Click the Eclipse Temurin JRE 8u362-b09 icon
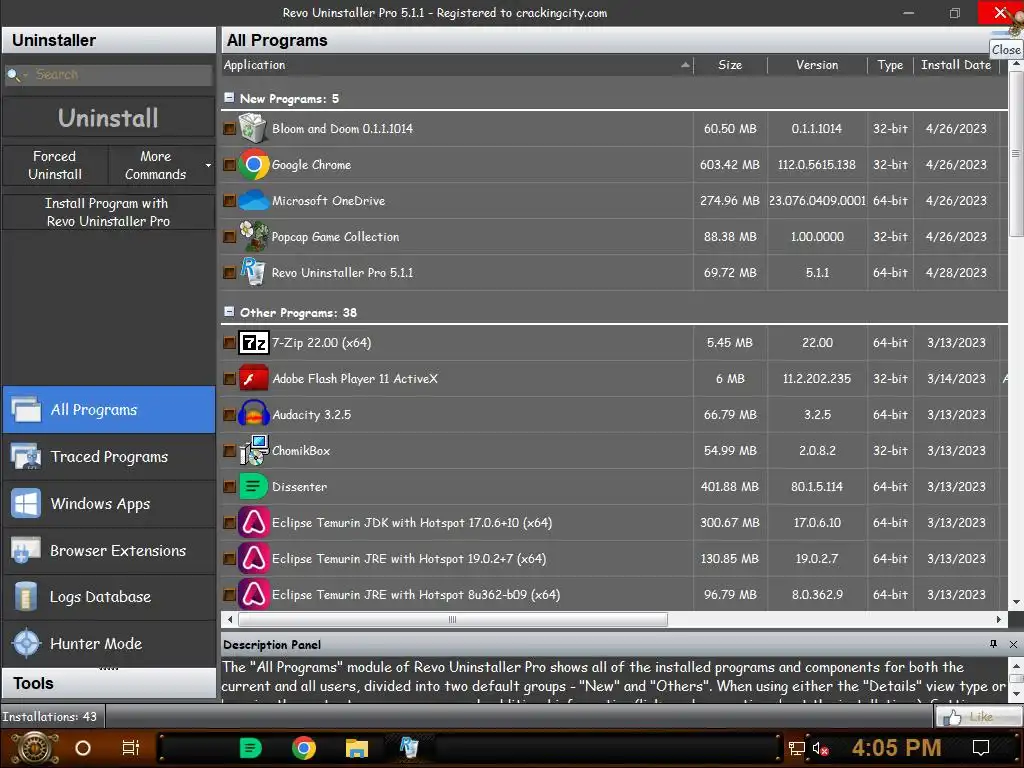Image resolution: width=1024 pixels, height=768 pixels. tap(253, 594)
